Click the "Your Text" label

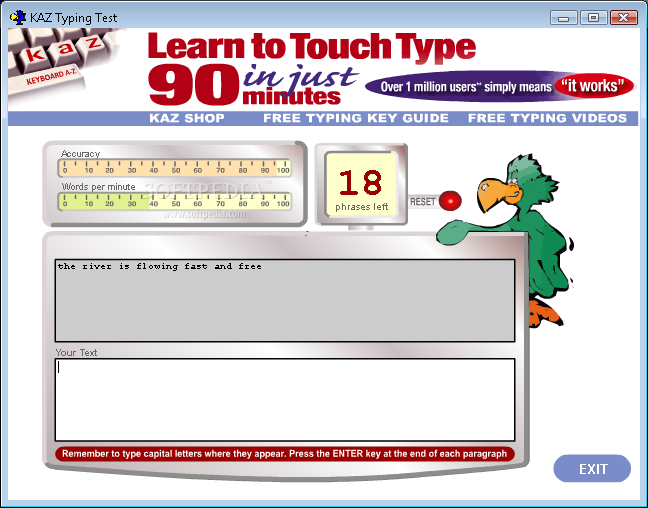[x=76, y=353]
